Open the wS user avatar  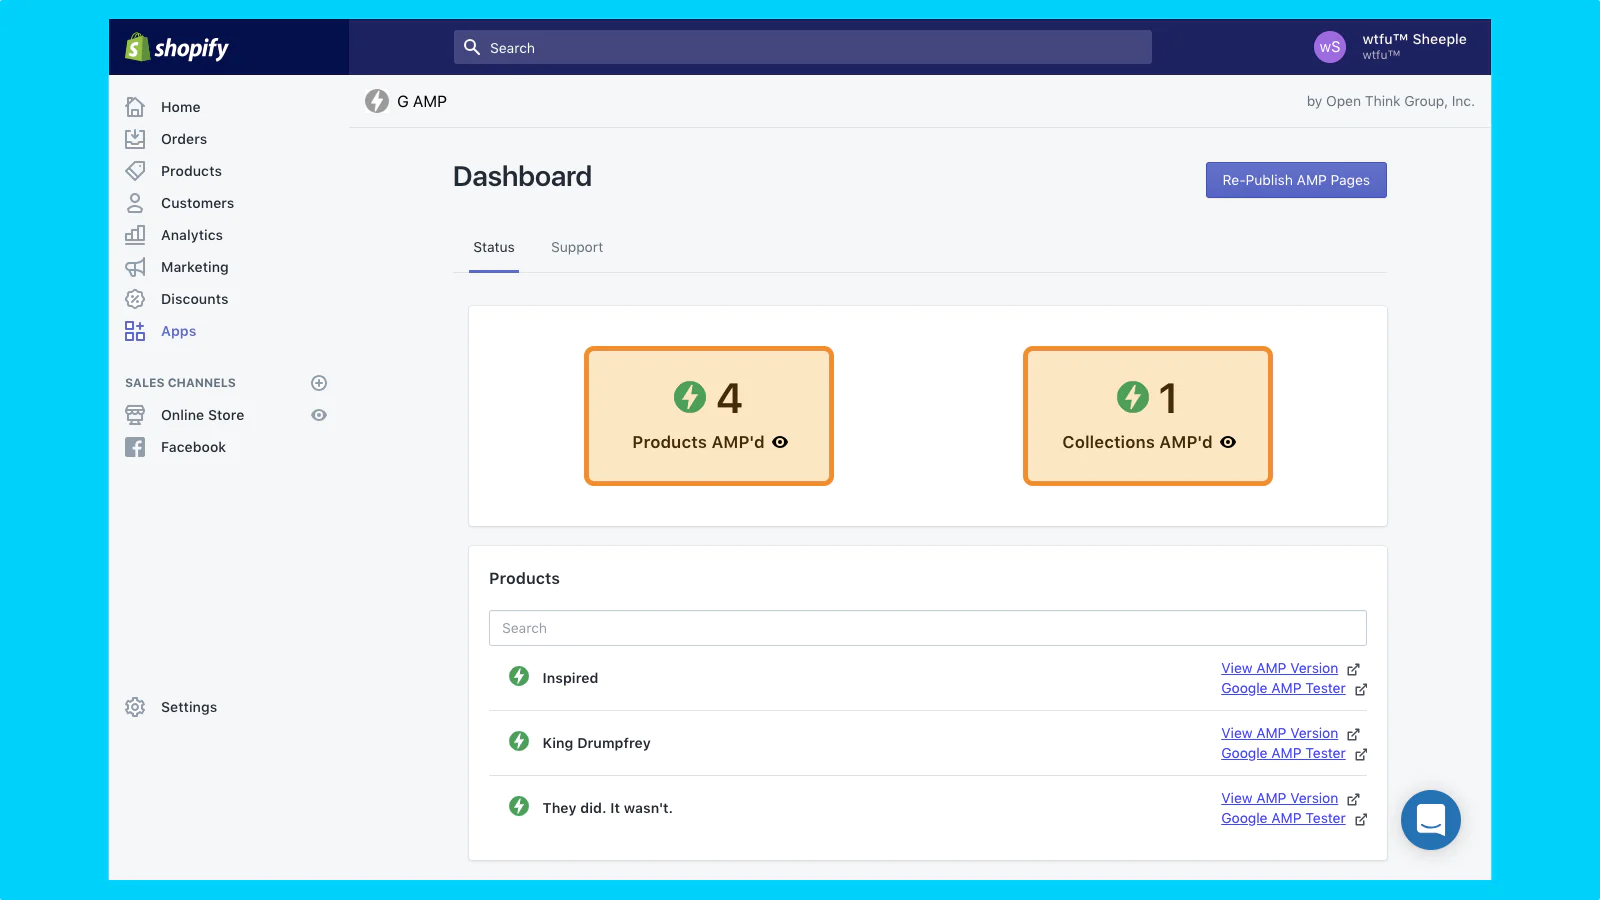click(1330, 47)
